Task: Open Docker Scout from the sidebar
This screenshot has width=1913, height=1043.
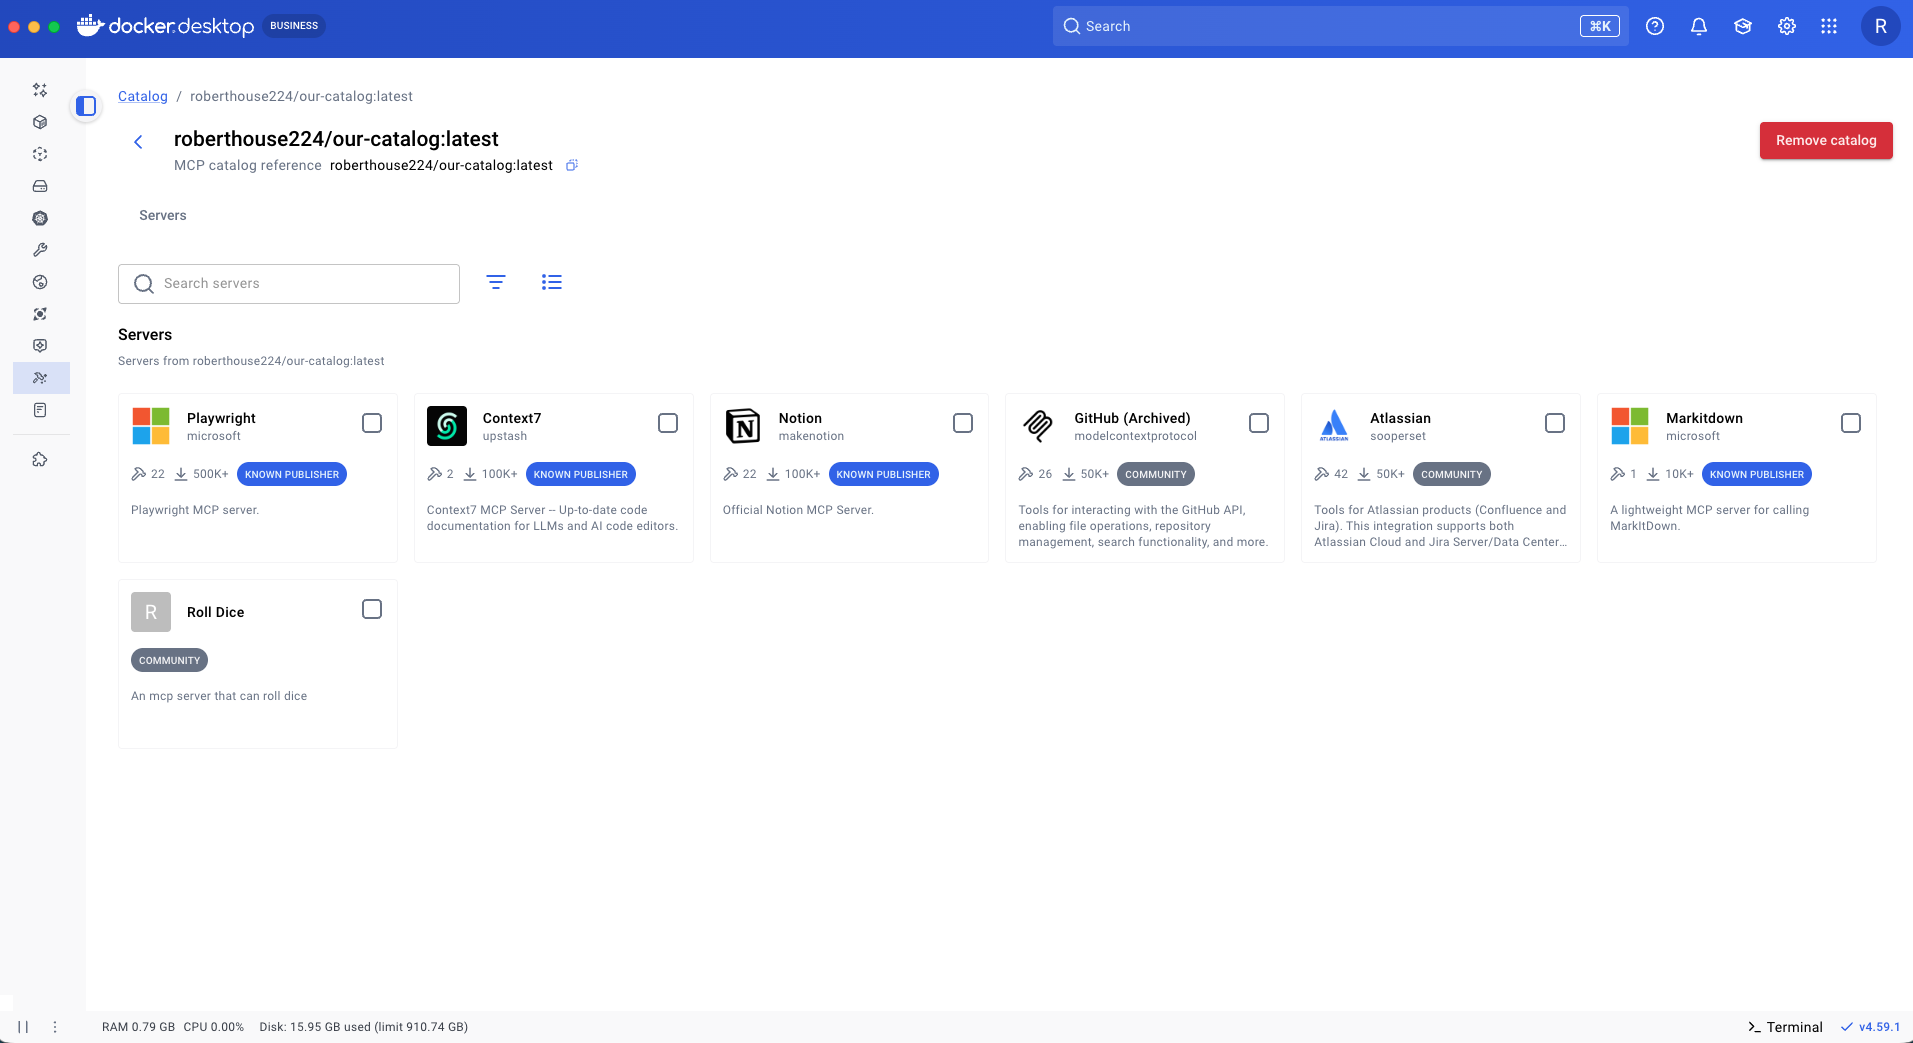Action: tap(40, 314)
